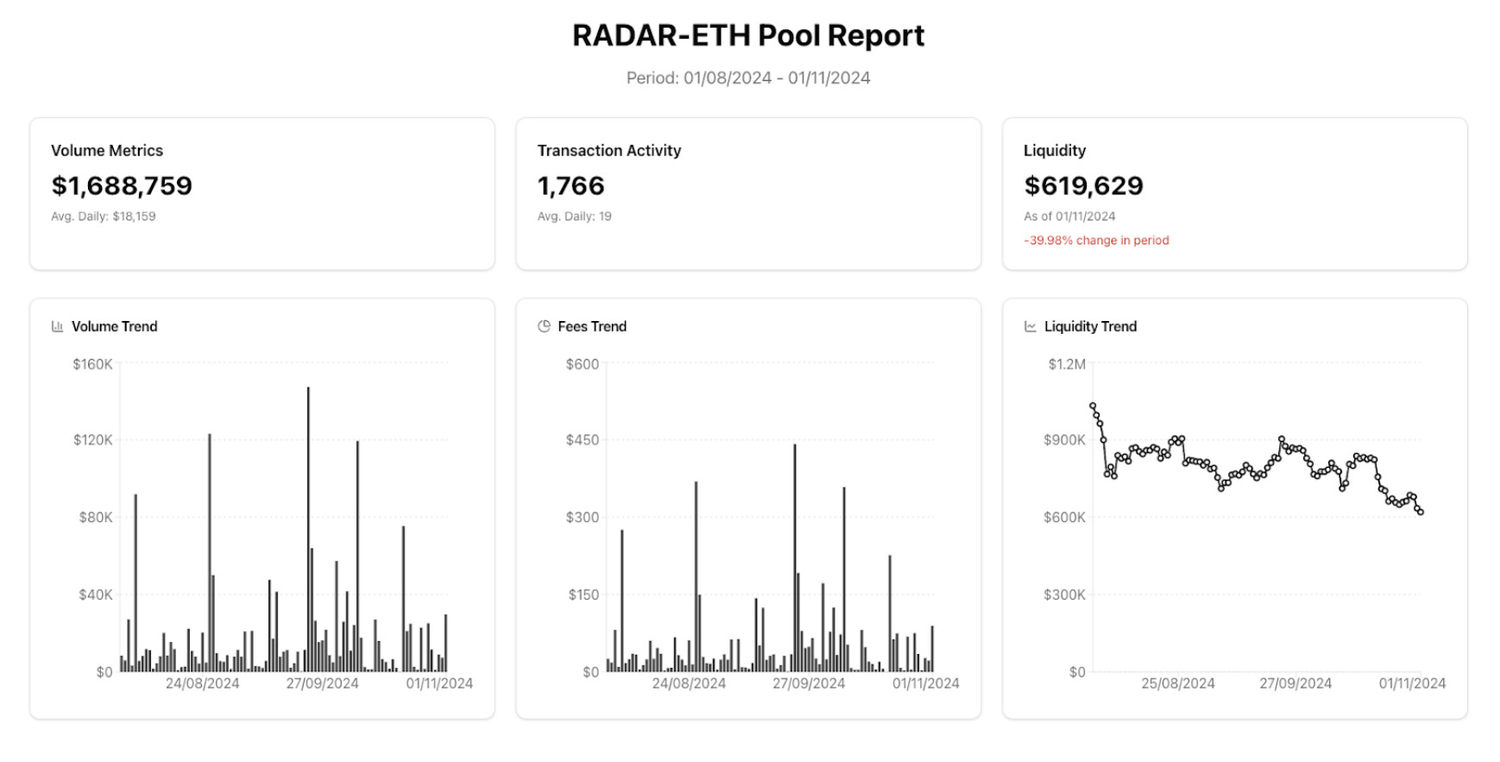This screenshot has width=1500, height=762.
Task: Select the $619,629 liquidity value
Action: 1083,186
